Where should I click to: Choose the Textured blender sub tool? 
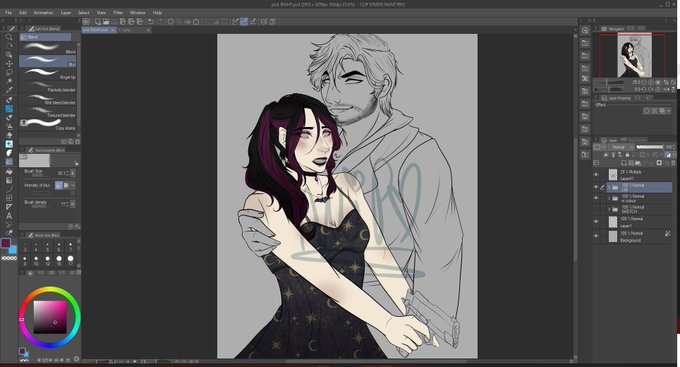(48, 111)
